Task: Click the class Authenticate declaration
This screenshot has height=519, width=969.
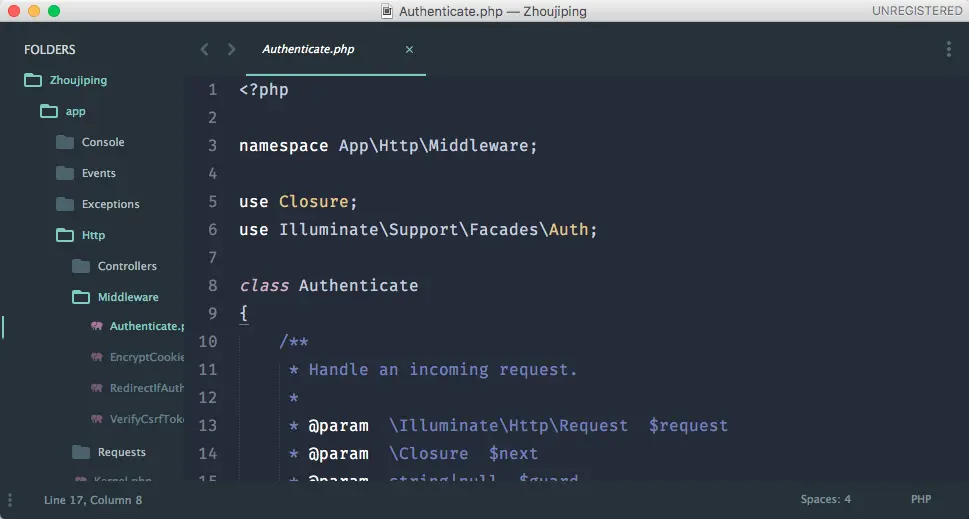Action: click(x=329, y=285)
